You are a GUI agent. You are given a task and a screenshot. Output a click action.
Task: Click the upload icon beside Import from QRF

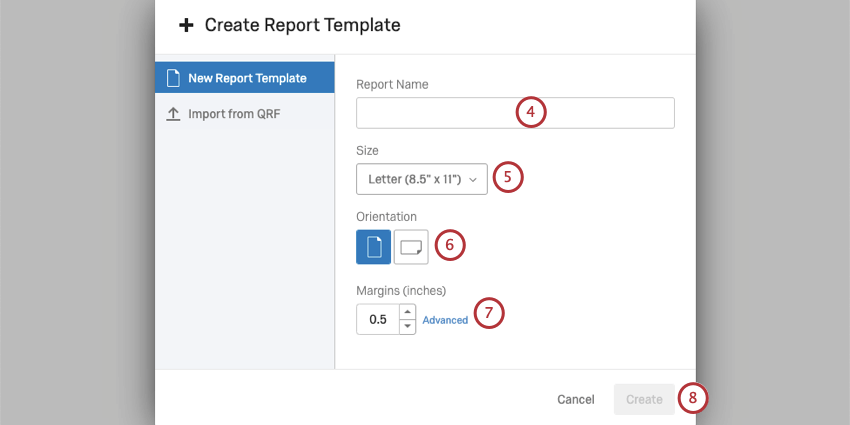tap(173, 114)
